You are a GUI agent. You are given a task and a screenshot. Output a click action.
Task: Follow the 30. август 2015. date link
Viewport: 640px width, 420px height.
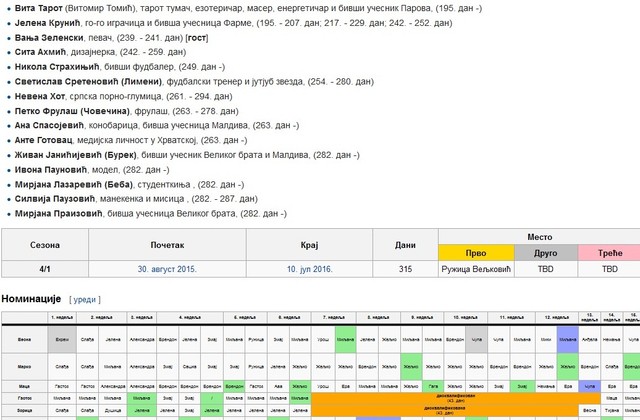tap(167, 269)
